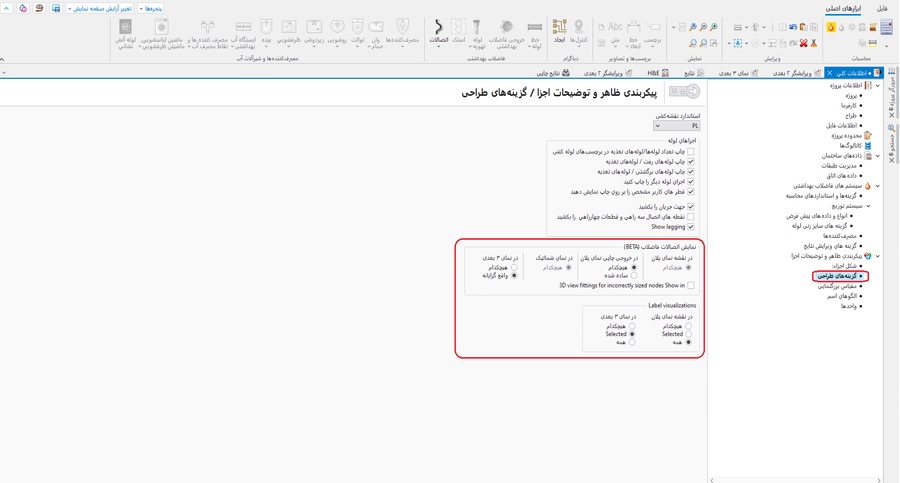Open the H&E document tab
Viewport: 900px width, 483px height.
click(658, 73)
